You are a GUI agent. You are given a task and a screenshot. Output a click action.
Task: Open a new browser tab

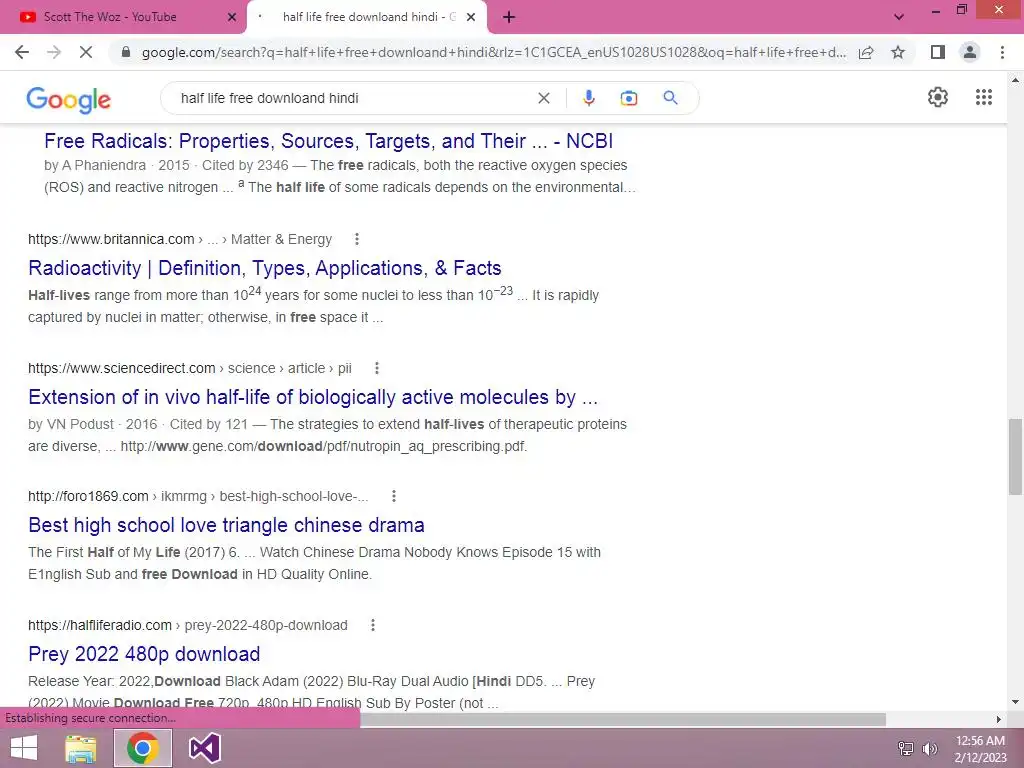point(509,17)
